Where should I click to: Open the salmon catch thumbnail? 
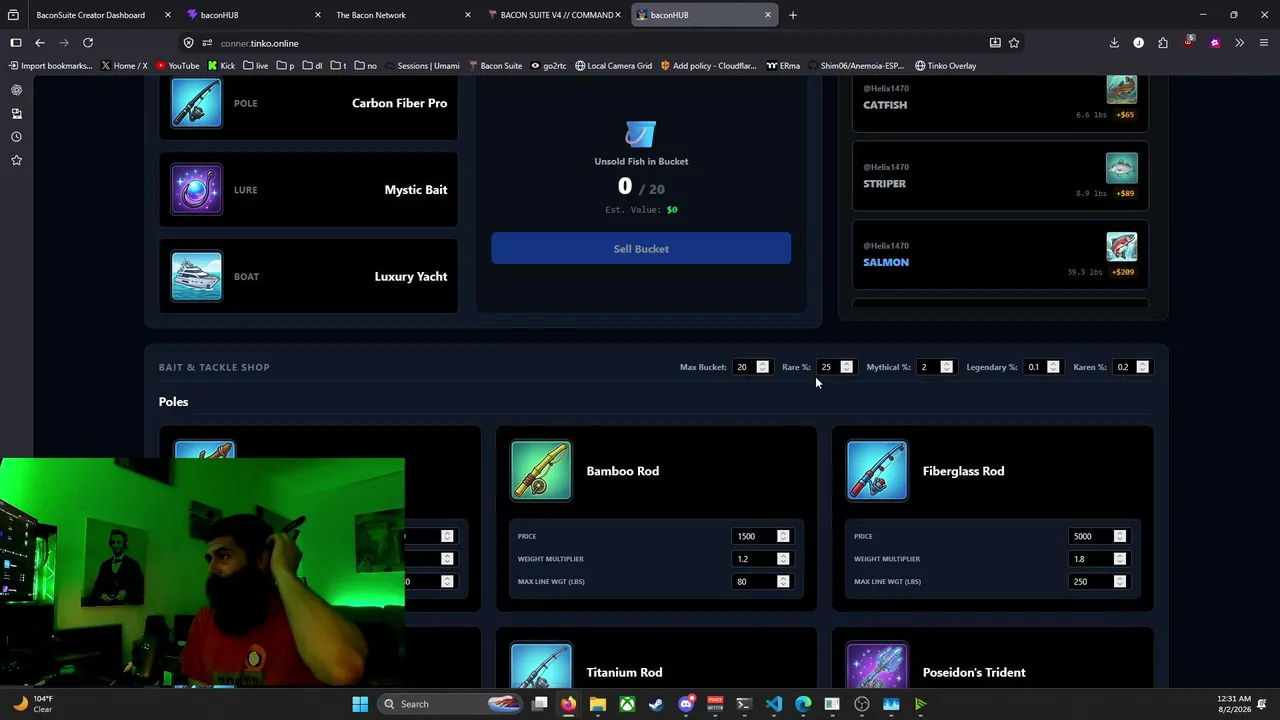(x=1122, y=246)
